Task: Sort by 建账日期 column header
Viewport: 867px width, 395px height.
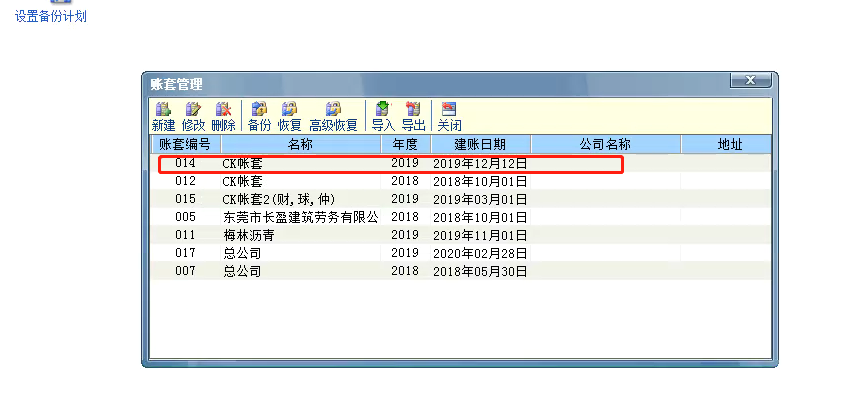Action: 480,145
